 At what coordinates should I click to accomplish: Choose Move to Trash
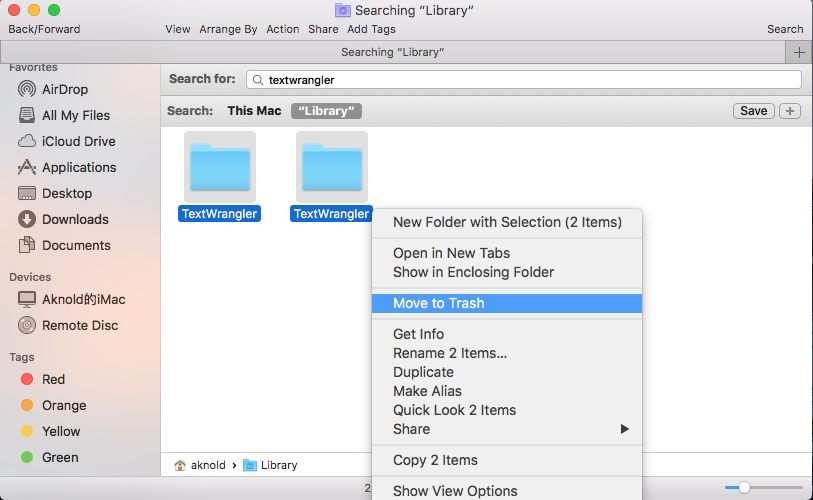pos(507,303)
